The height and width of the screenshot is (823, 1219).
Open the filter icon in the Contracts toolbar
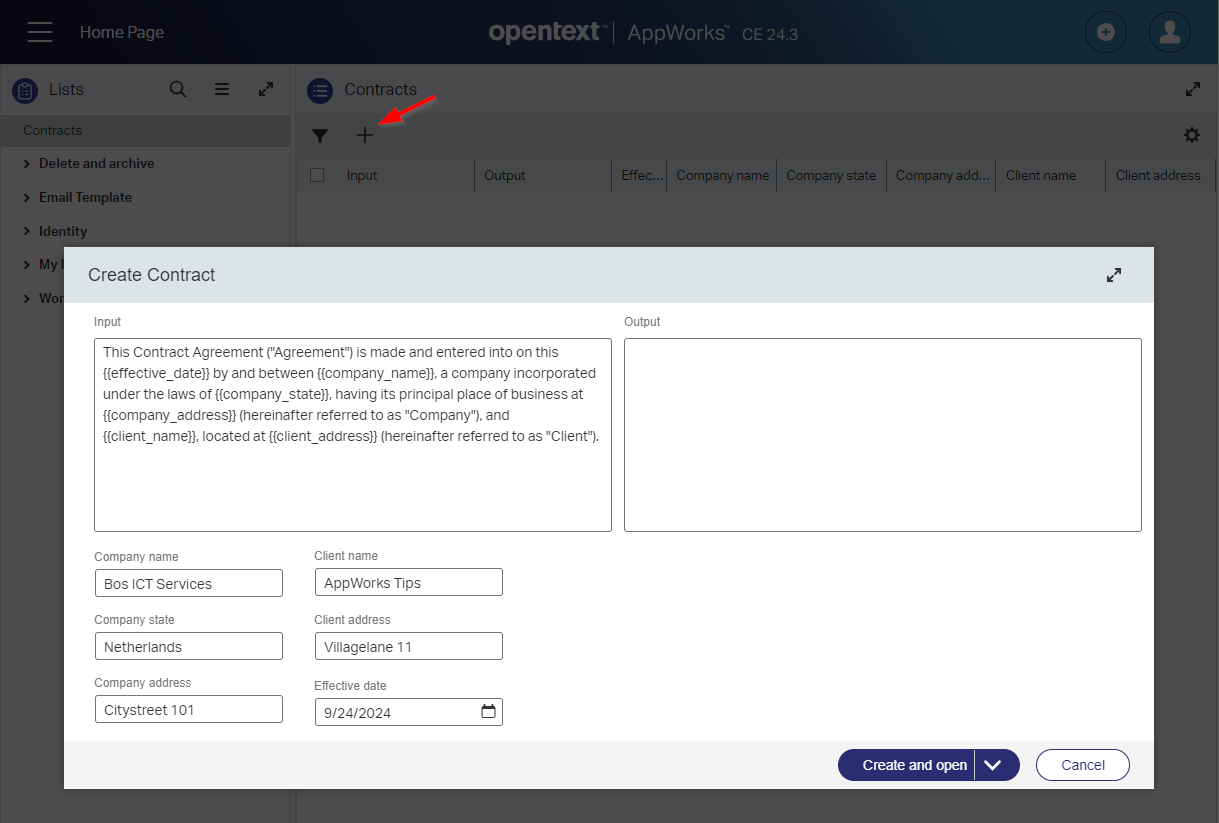[x=320, y=135]
